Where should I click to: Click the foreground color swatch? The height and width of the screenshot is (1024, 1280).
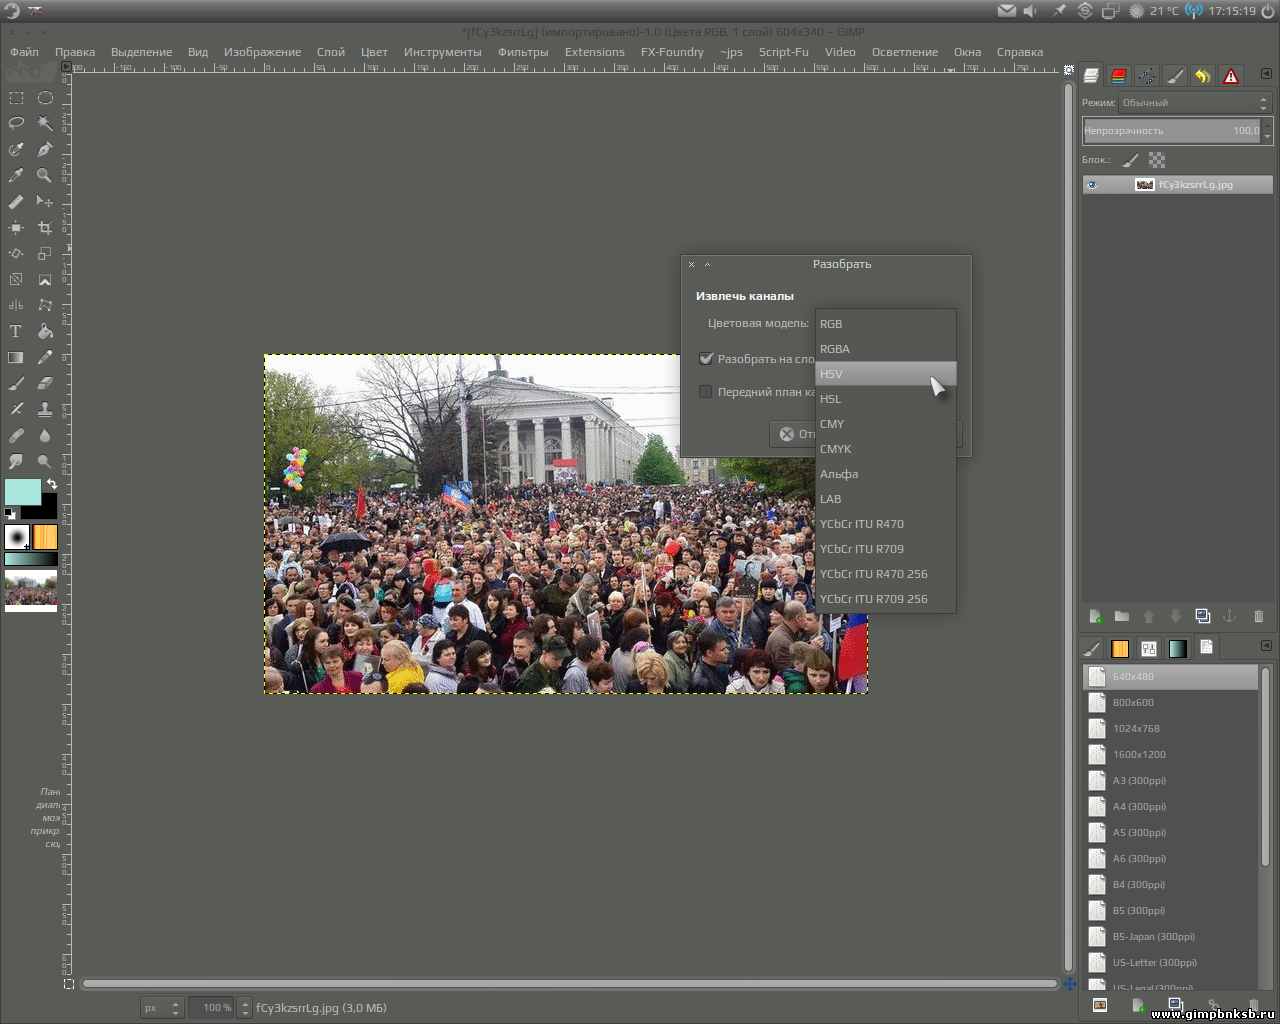(22, 492)
